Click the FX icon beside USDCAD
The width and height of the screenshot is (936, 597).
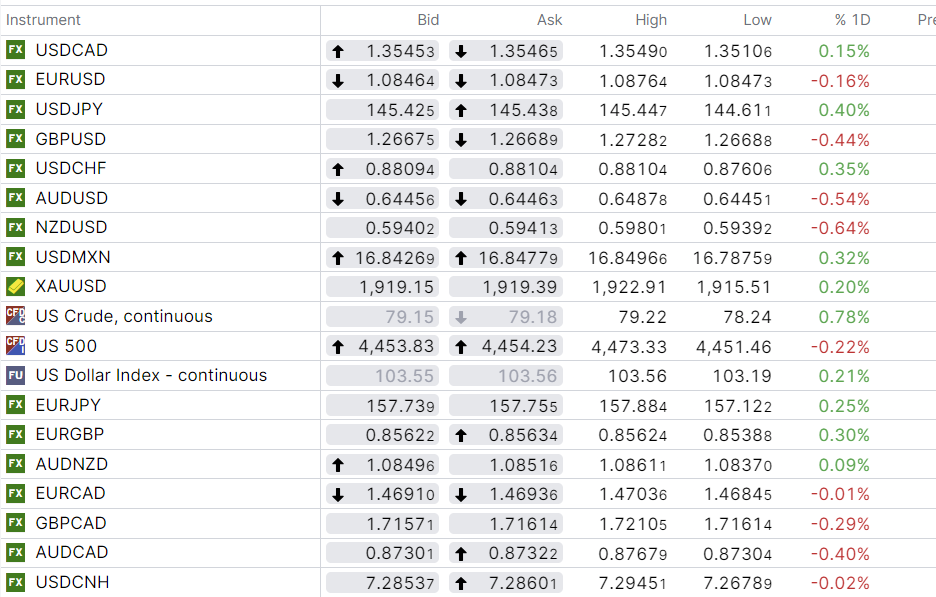point(15,50)
